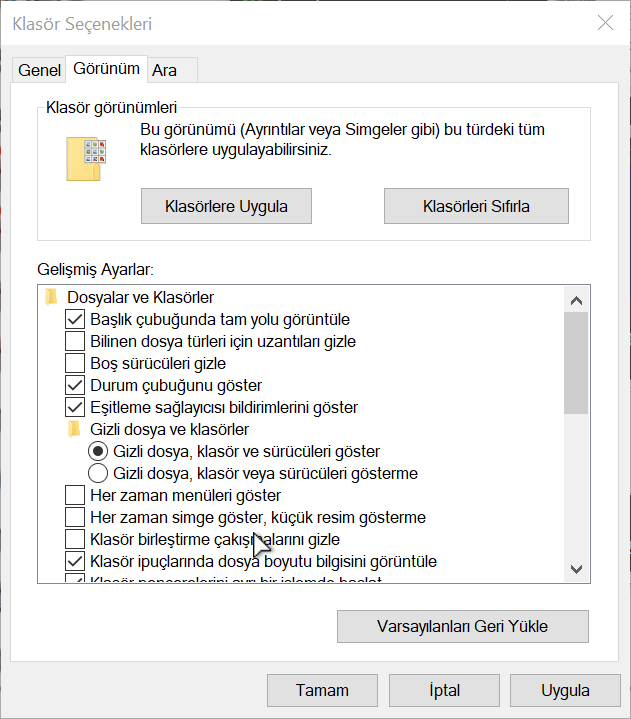Check Boş sürücüleri gizle option

(x=75, y=363)
